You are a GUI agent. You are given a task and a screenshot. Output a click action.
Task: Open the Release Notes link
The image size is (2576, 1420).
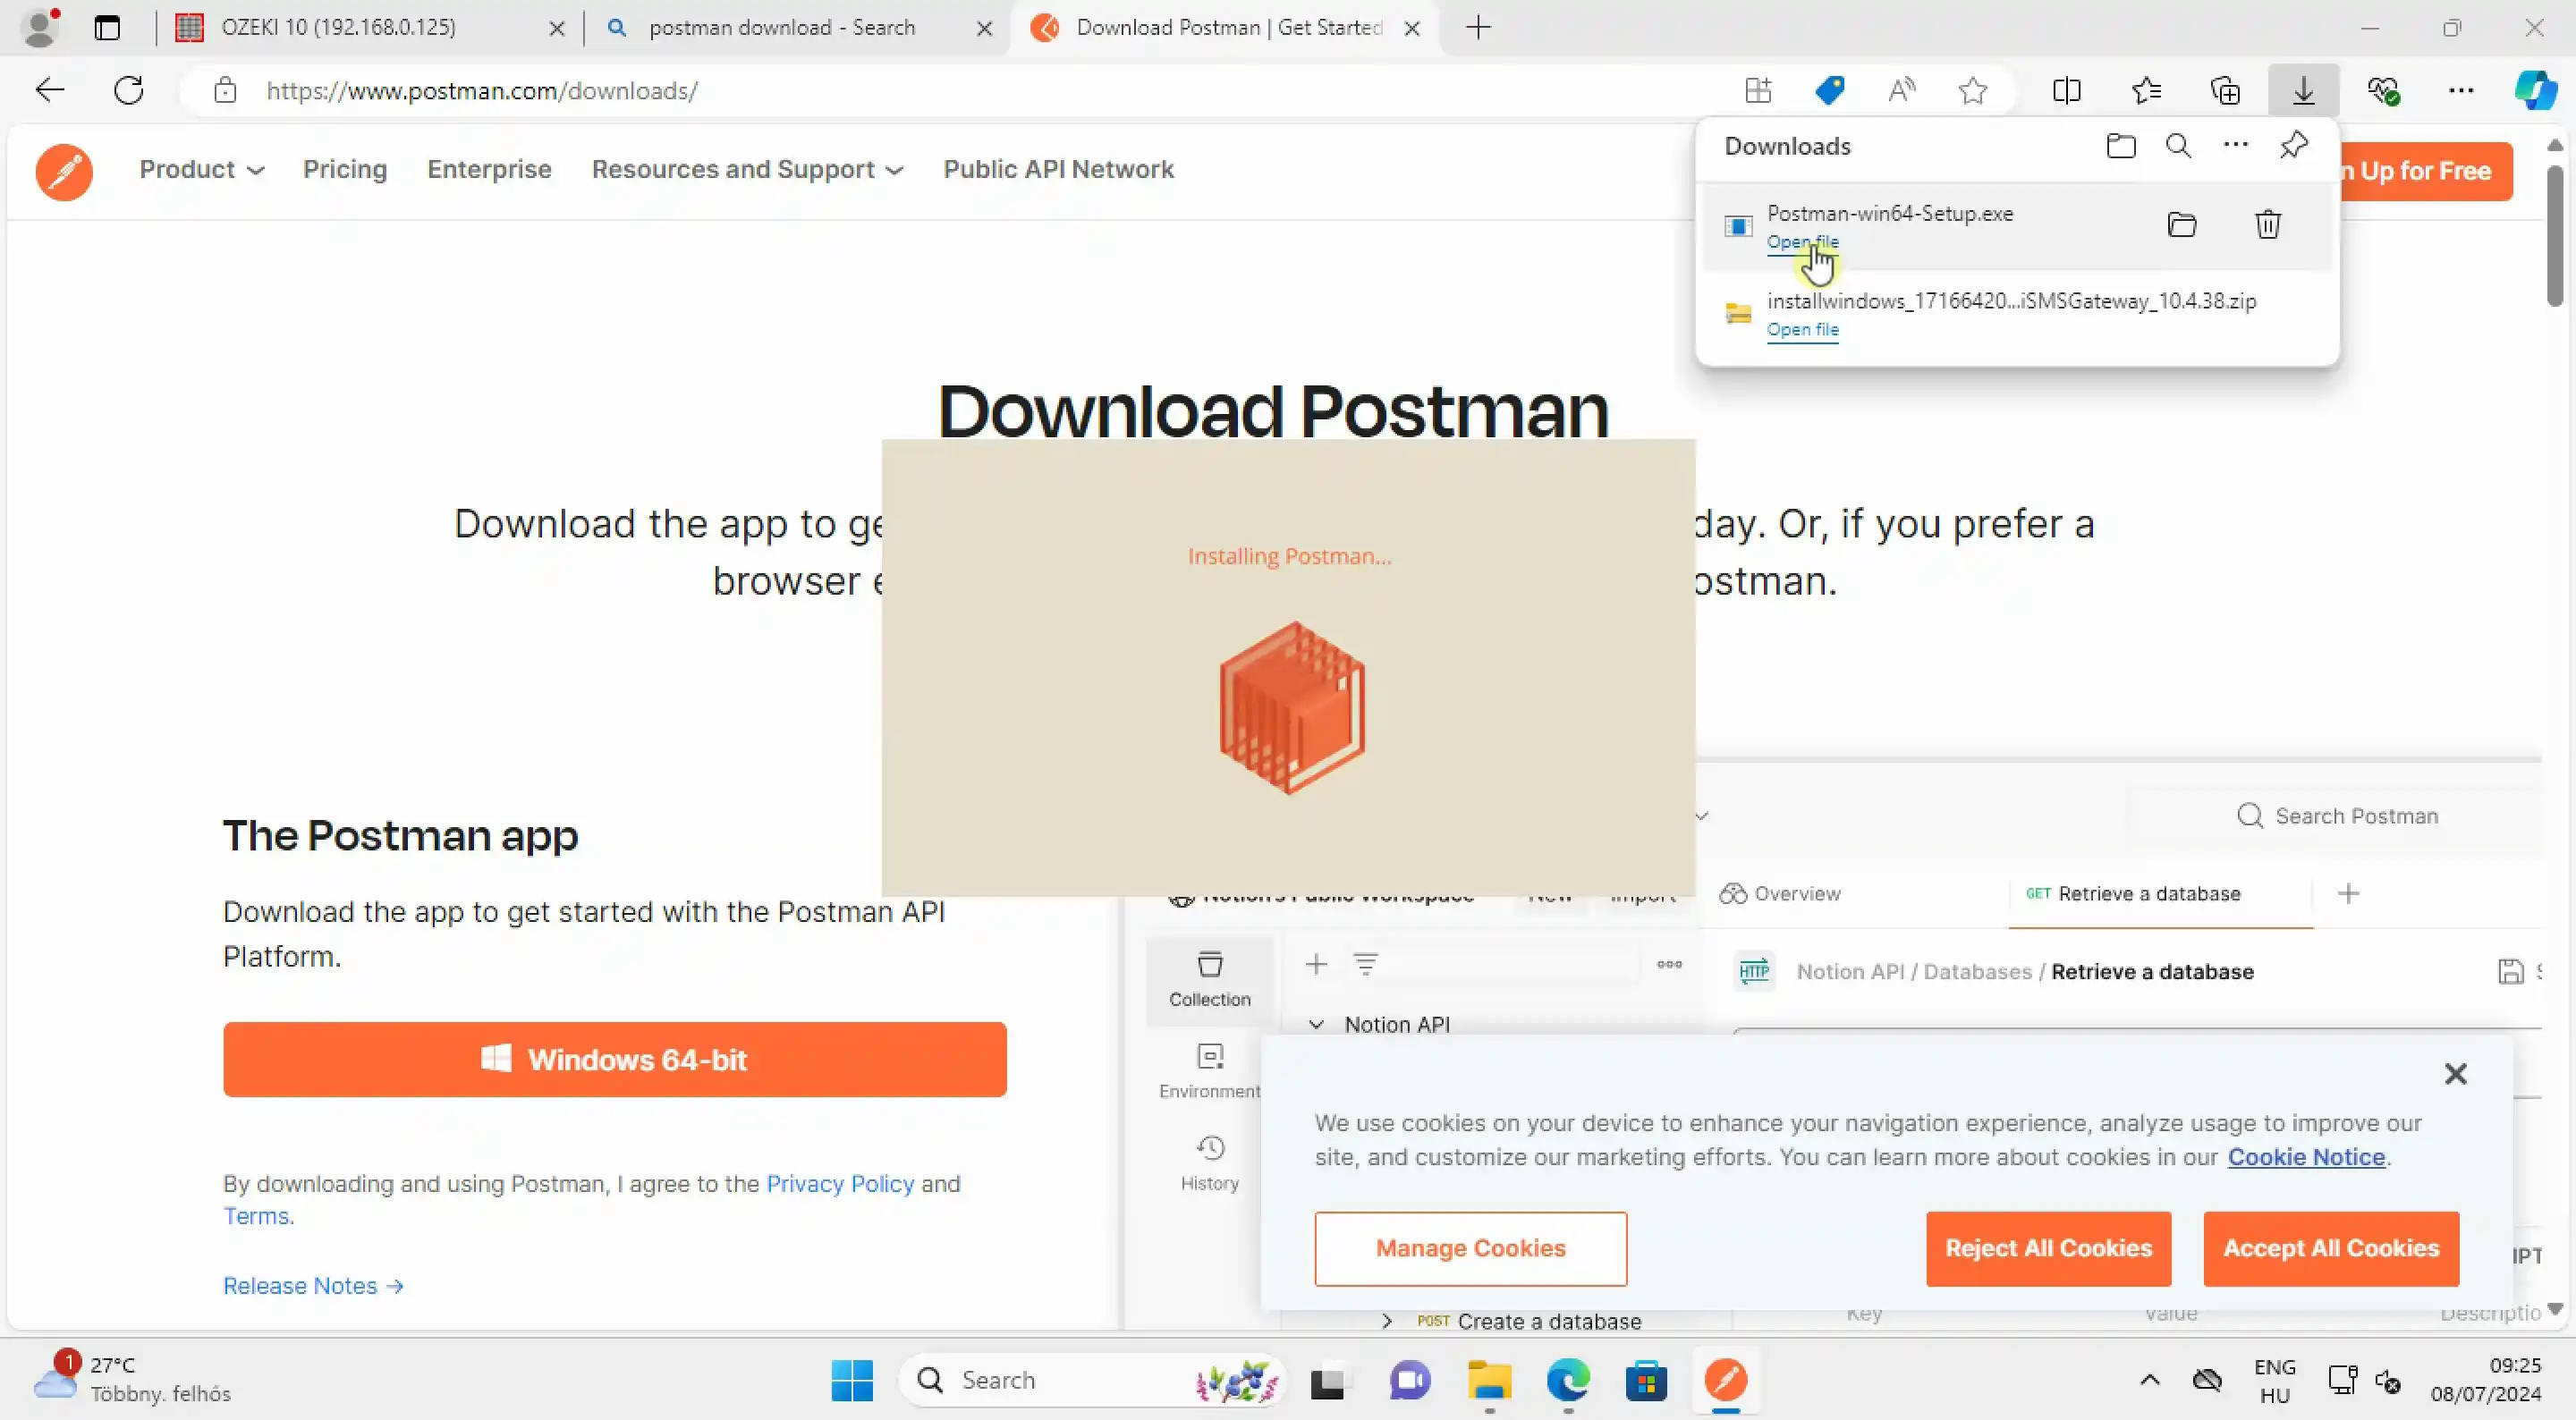tap(313, 1286)
